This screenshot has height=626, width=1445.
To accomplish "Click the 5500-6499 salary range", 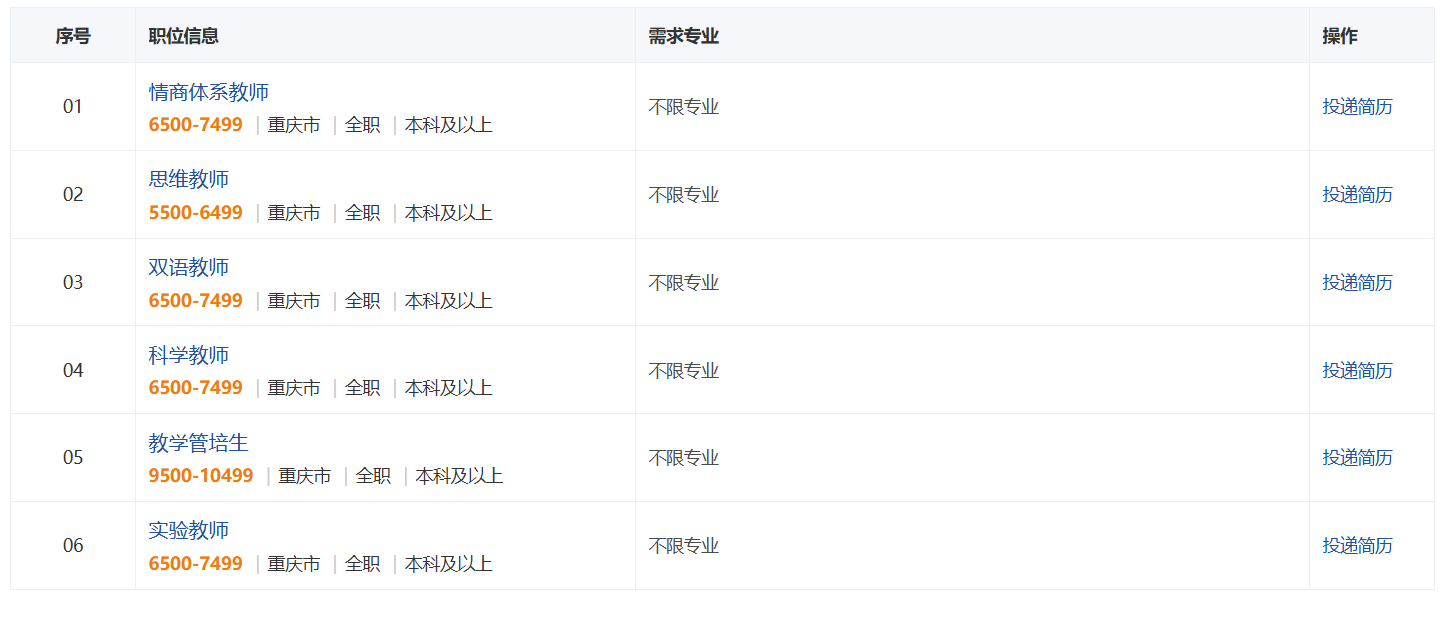I will point(196,213).
